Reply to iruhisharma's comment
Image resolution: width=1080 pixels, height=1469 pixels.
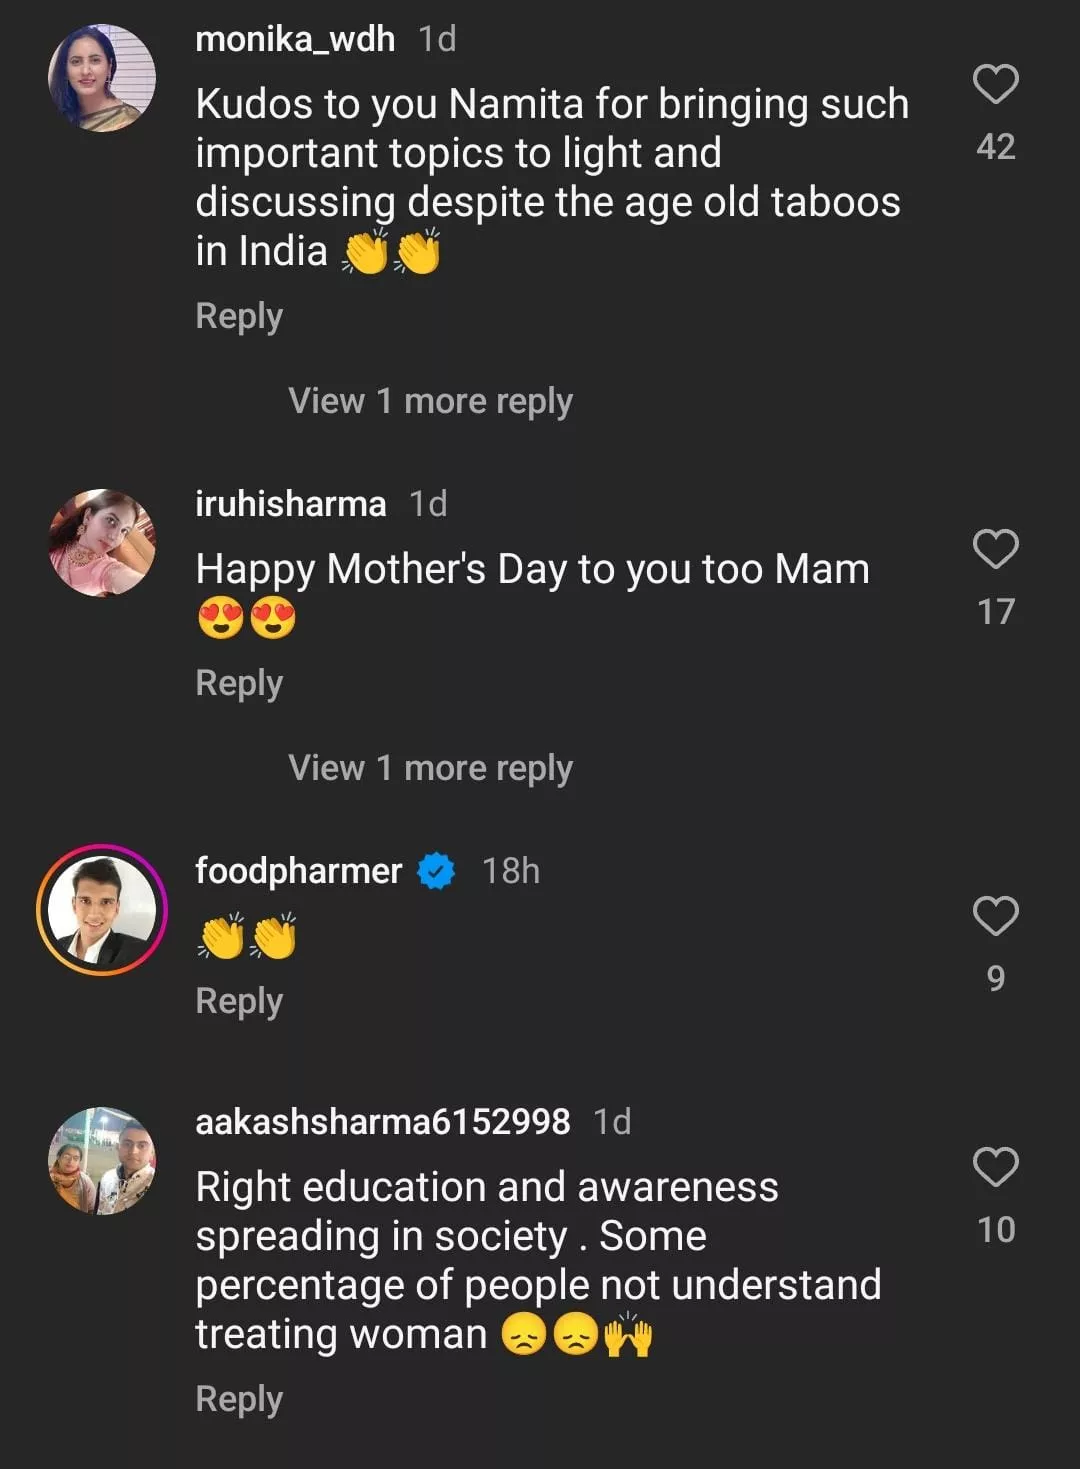pos(239,683)
